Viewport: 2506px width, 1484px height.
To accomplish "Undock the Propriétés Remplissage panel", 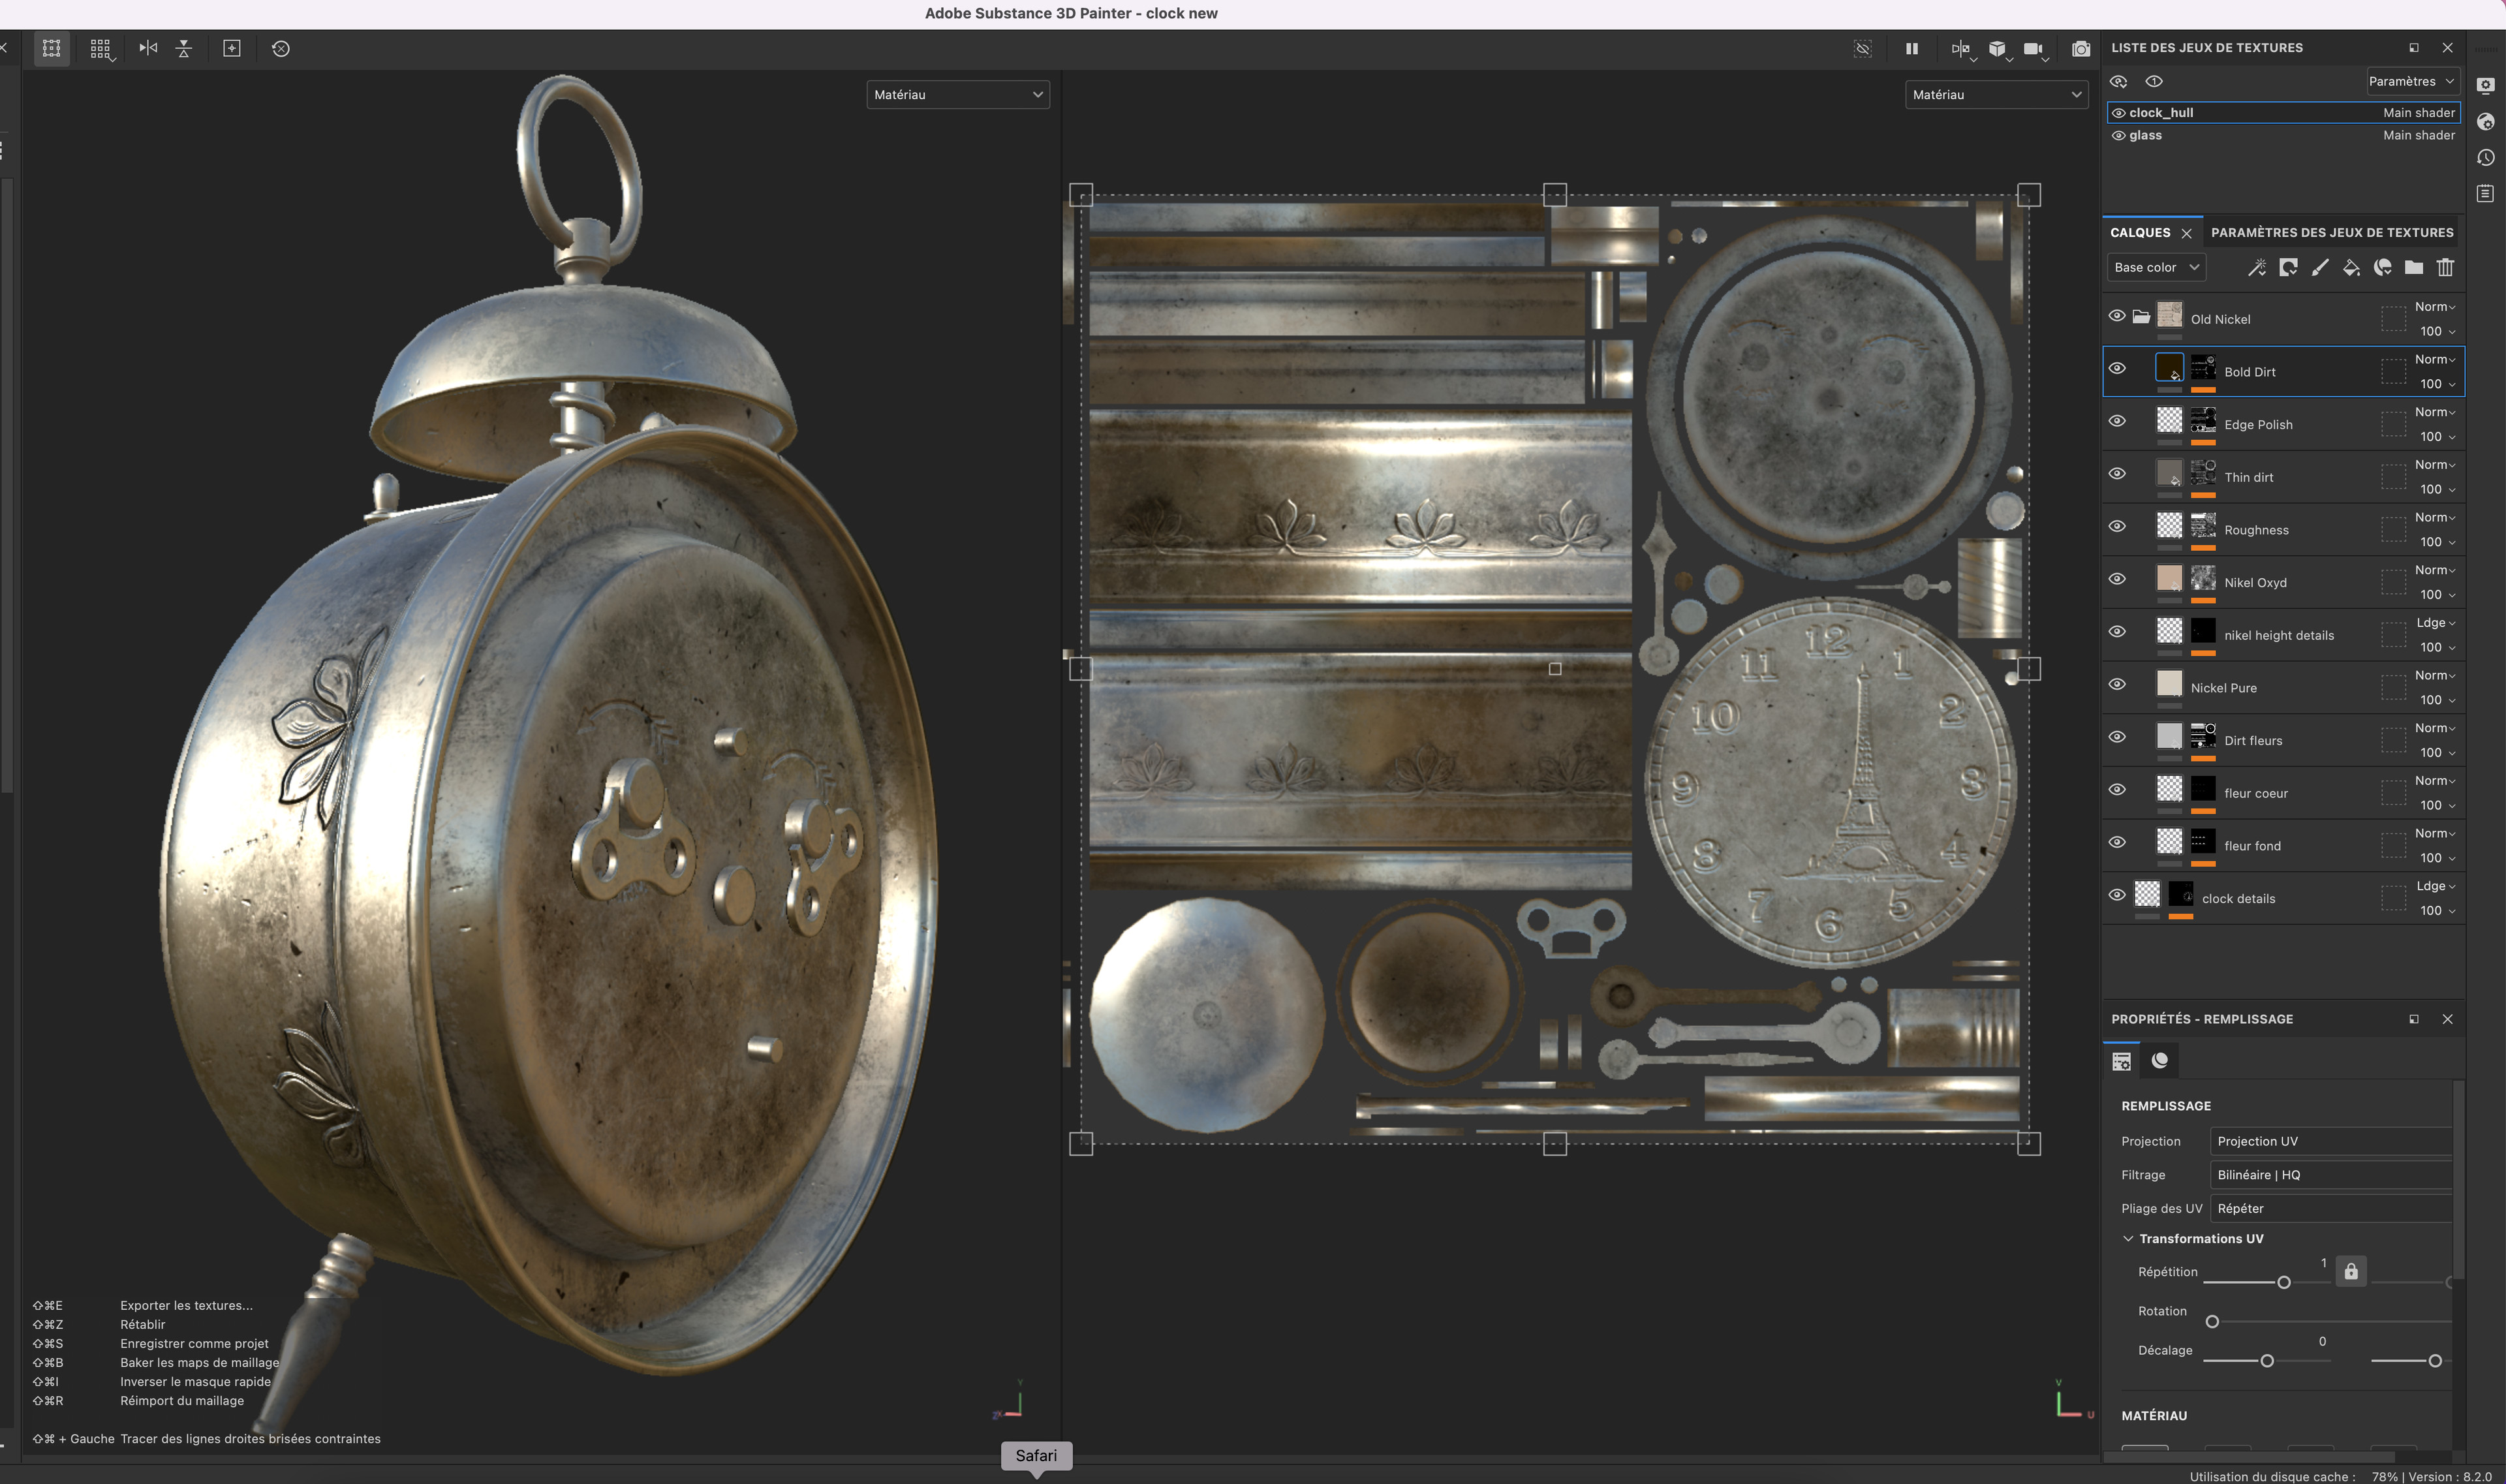I will click(x=2414, y=1019).
